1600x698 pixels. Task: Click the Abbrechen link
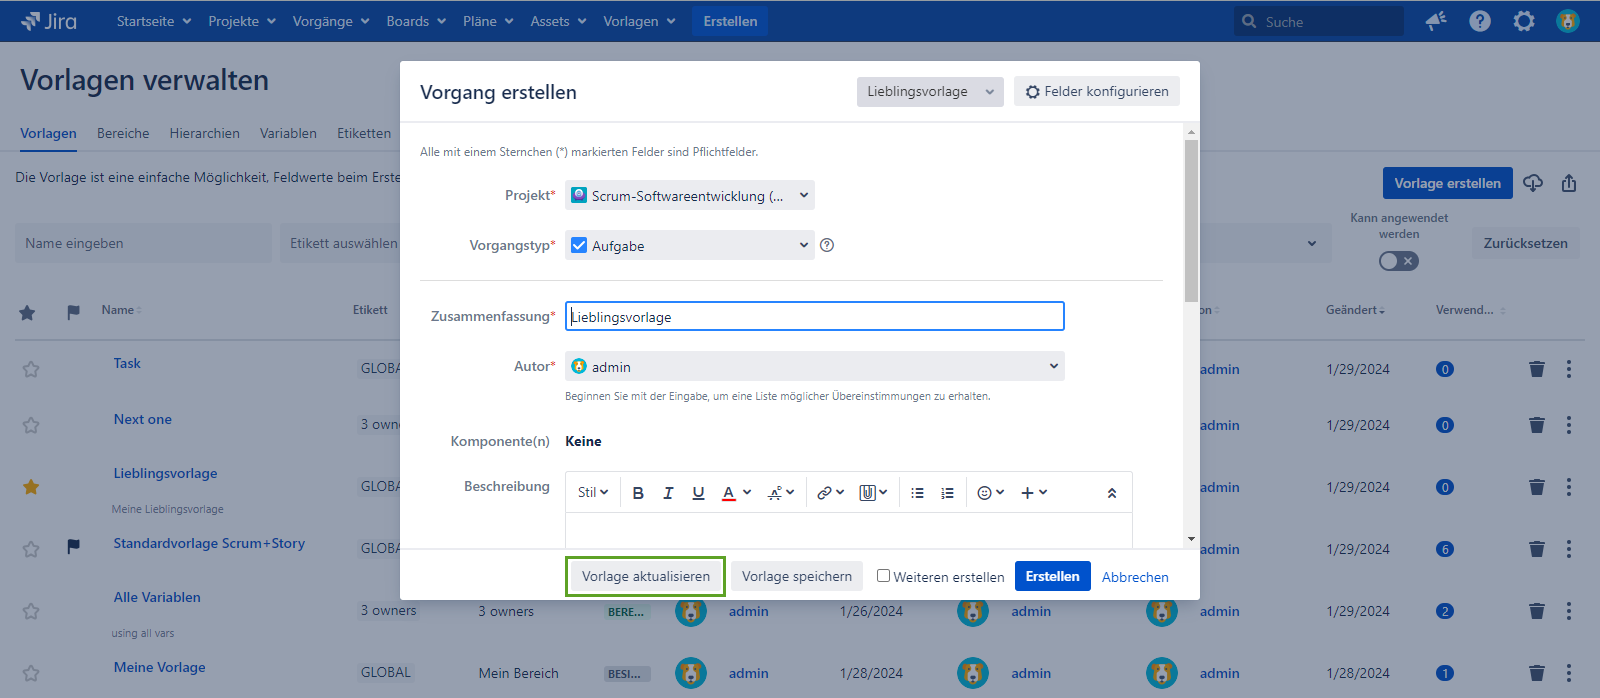pyautogui.click(x=1135, y=577)
